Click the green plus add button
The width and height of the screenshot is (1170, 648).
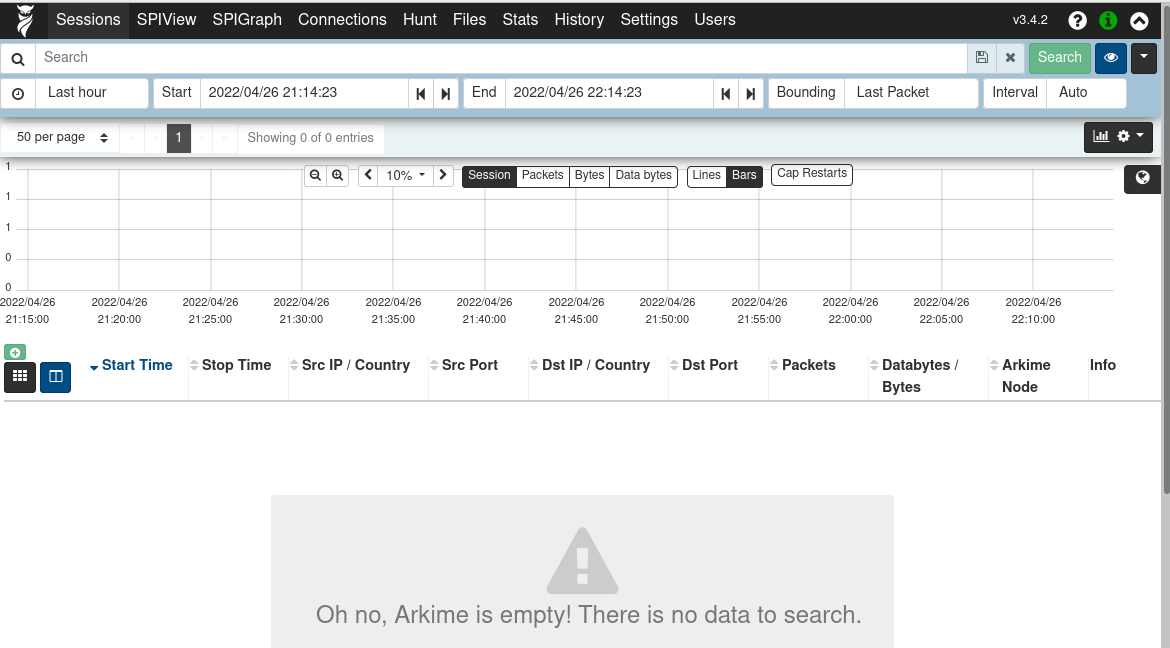[x=15, y=352]
